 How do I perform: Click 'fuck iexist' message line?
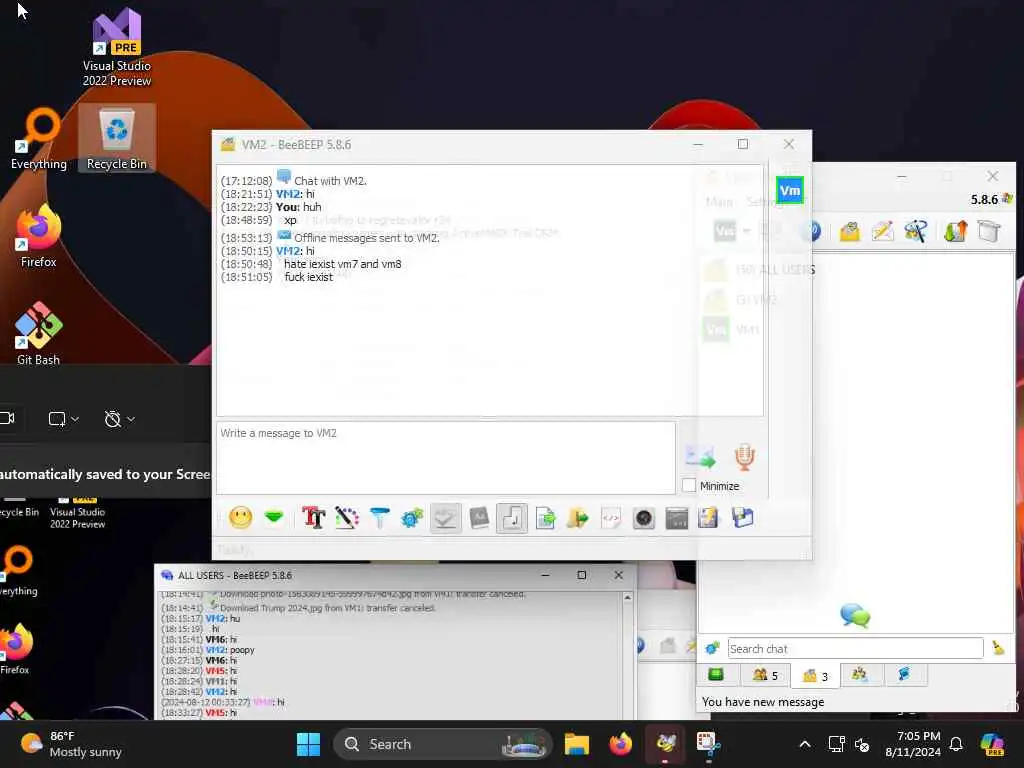coord(309,277)
